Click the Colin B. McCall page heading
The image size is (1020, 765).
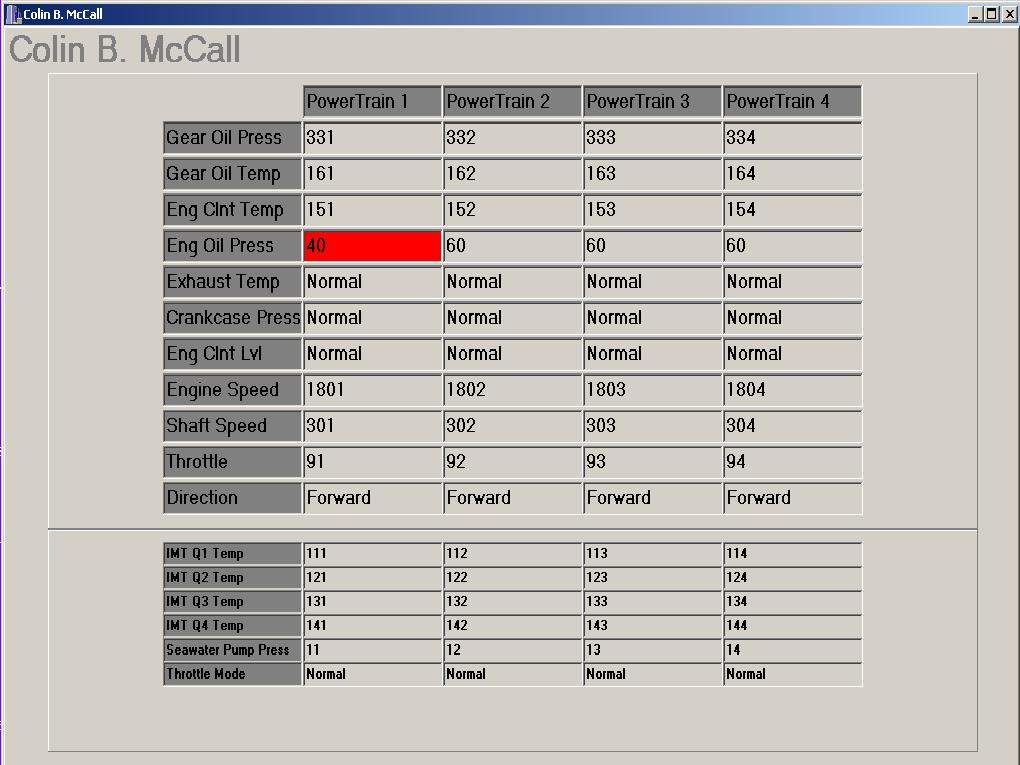125,50
